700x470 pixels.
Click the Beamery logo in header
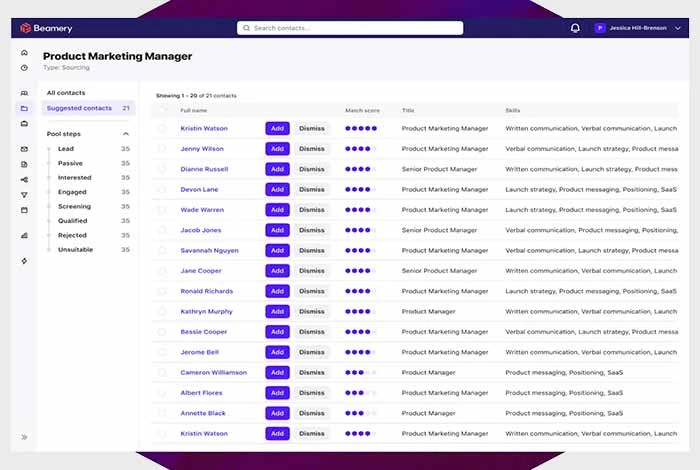tap(47, 28)
